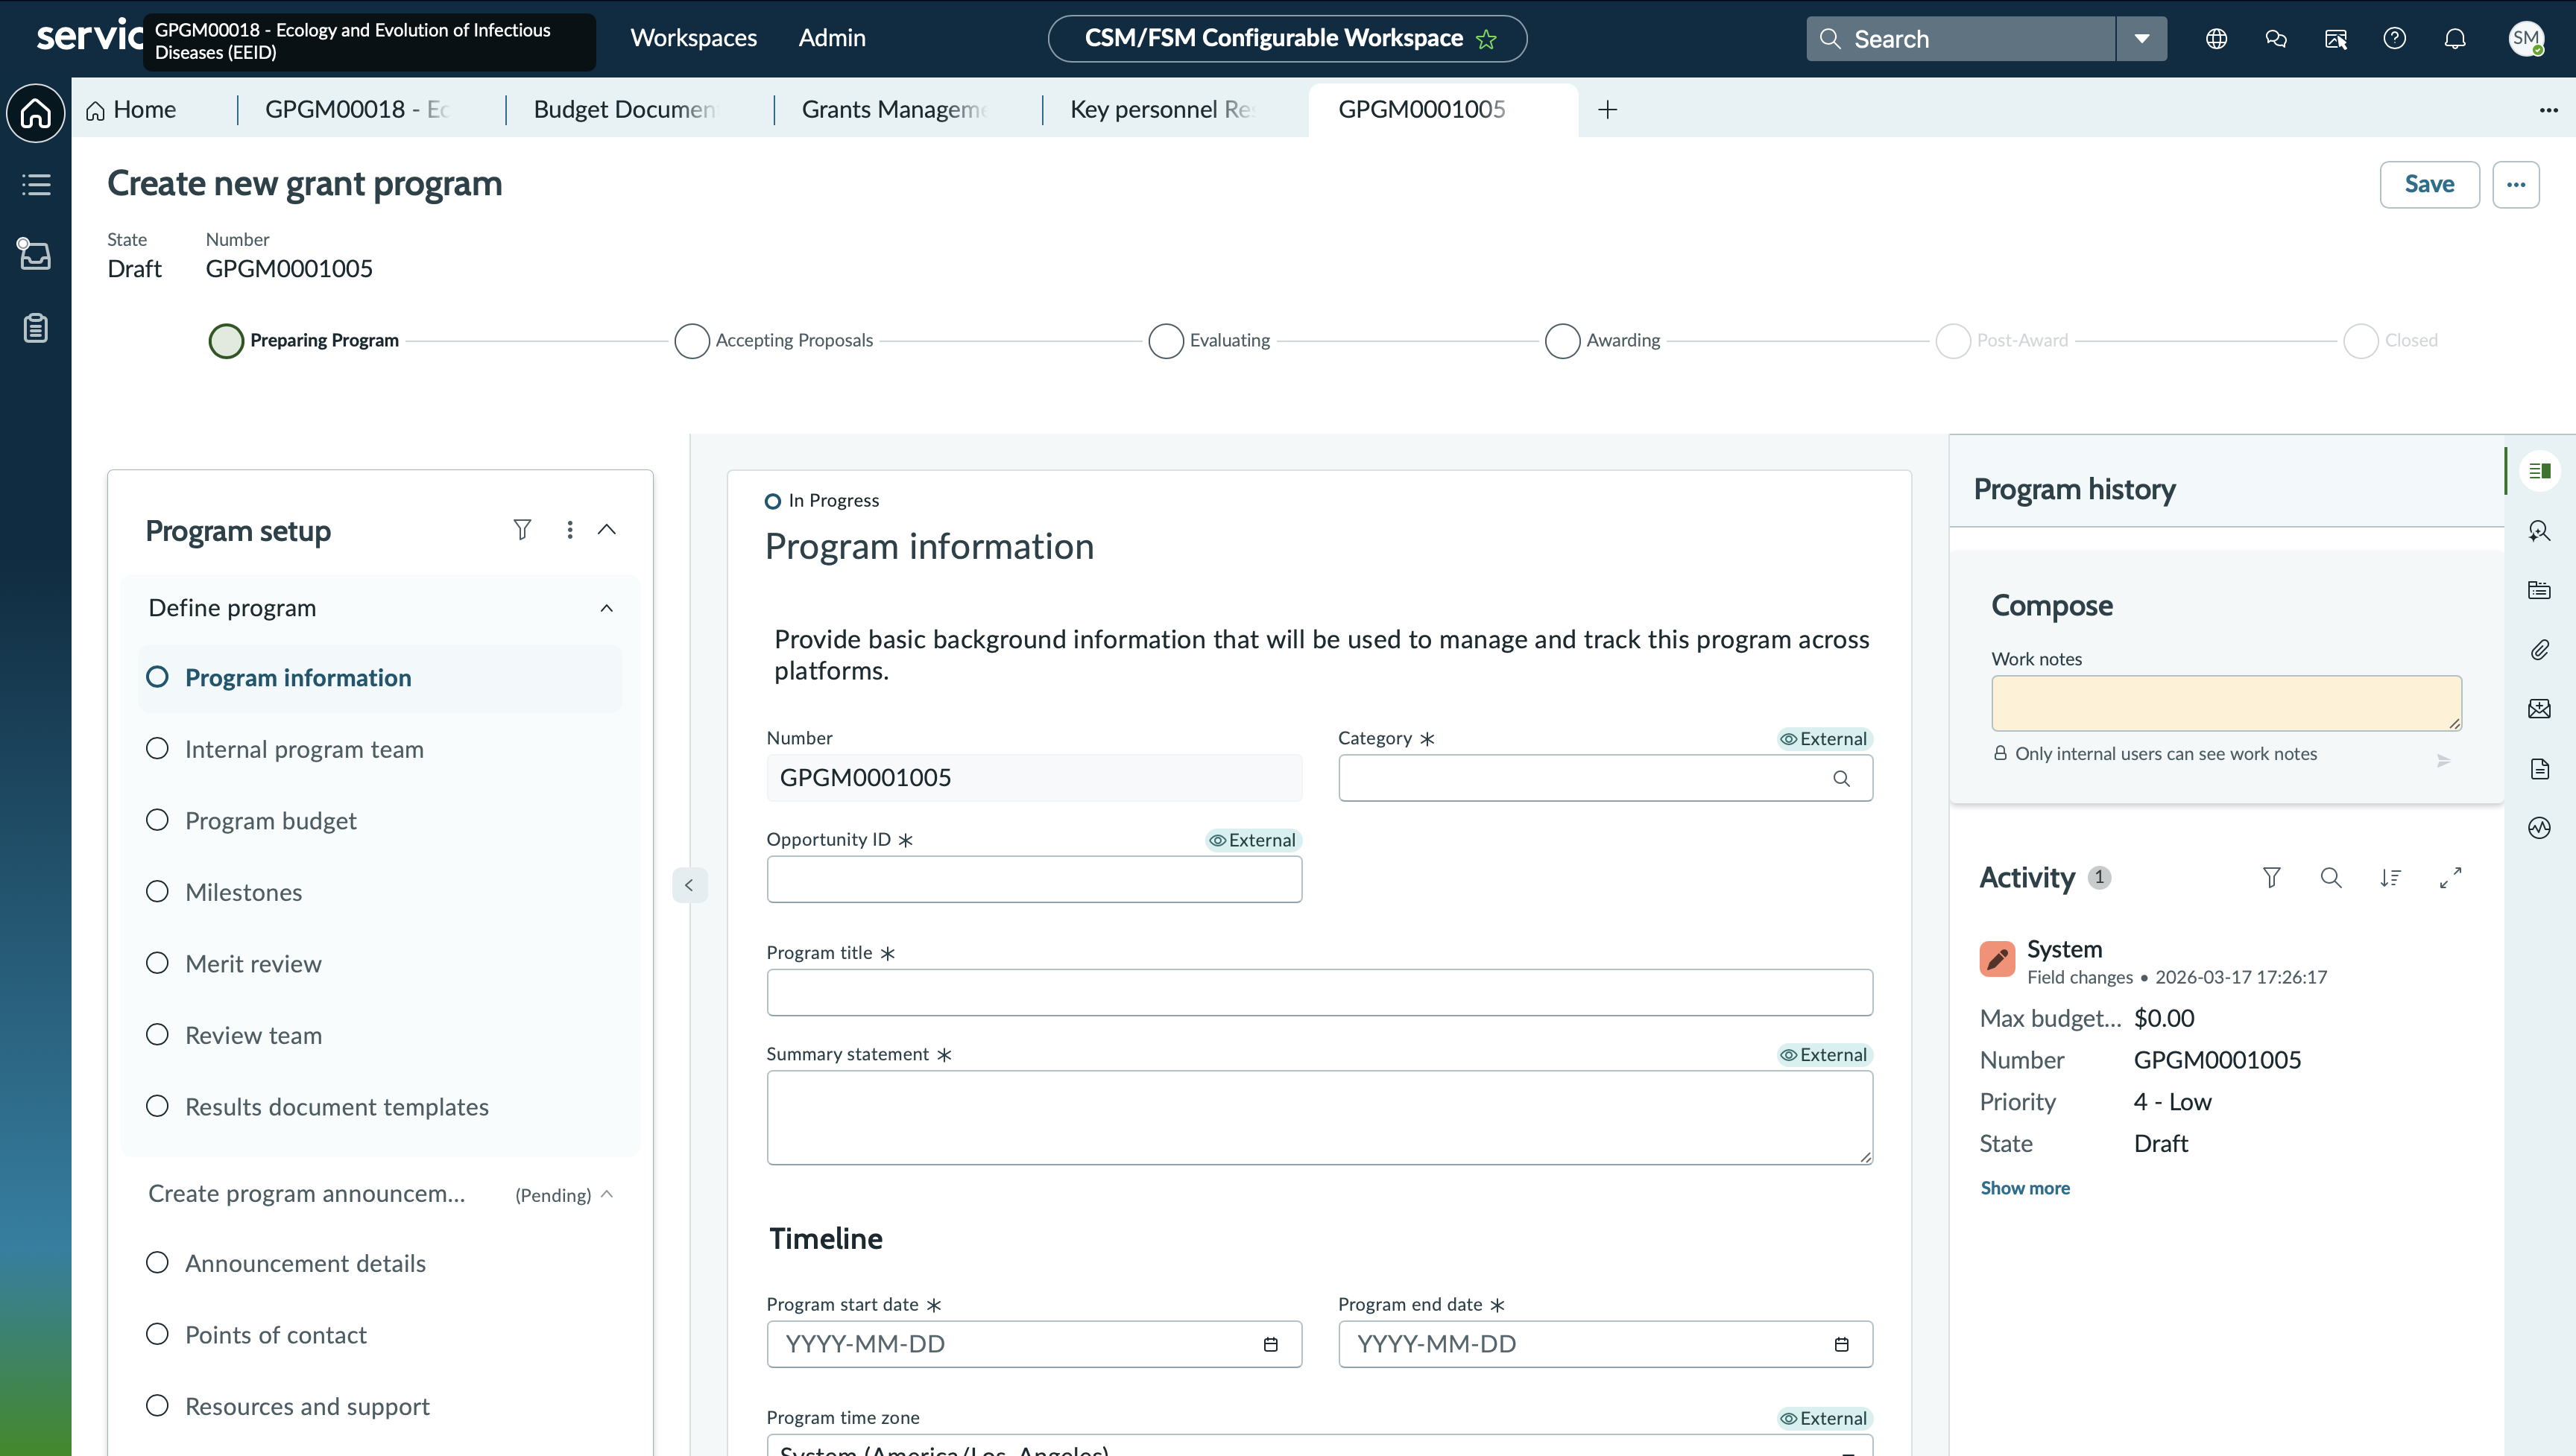
Task: Open the activity pulse icon in right rail
Action: tap(2539, 828)
